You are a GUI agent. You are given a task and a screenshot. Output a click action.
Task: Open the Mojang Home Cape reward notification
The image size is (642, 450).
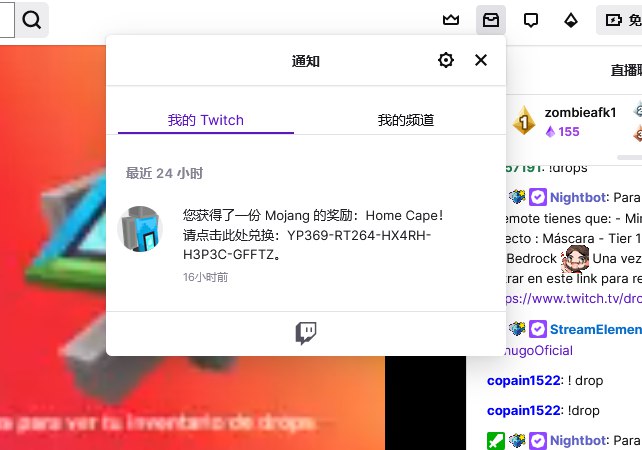click(306, 244)
